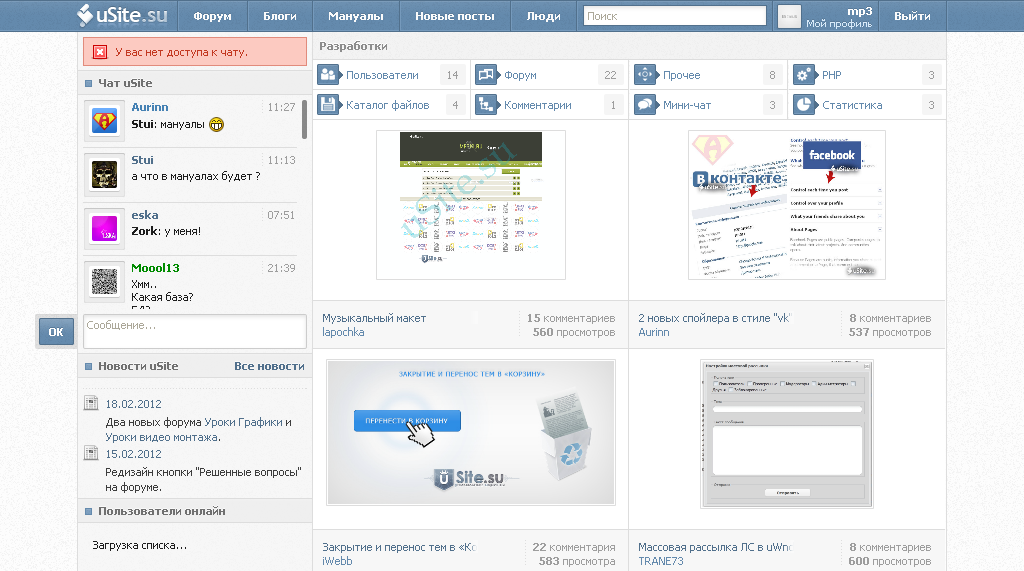1024x571 pixels.
Task: Open author TRANE73's profile link
Action: 661,561
